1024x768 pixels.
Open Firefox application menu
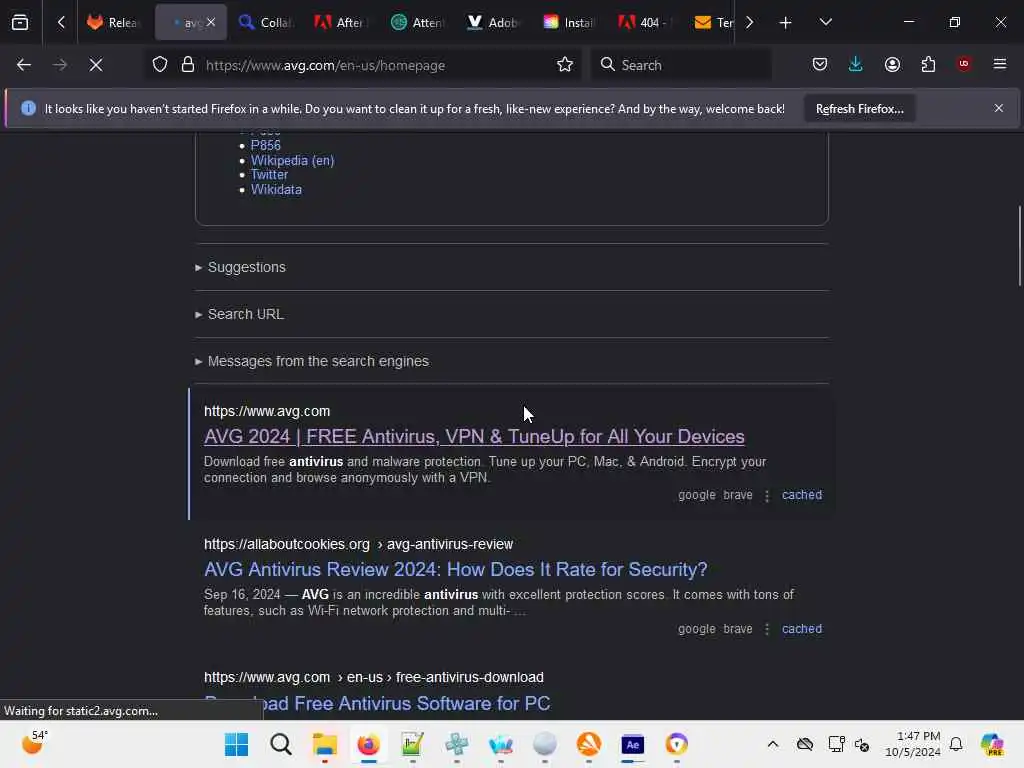1000,64
